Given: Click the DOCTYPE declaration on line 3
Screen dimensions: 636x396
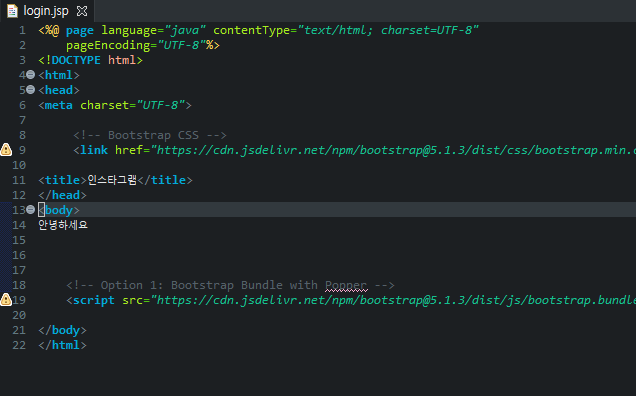Looking at the screenshot, I should (90, 60).
